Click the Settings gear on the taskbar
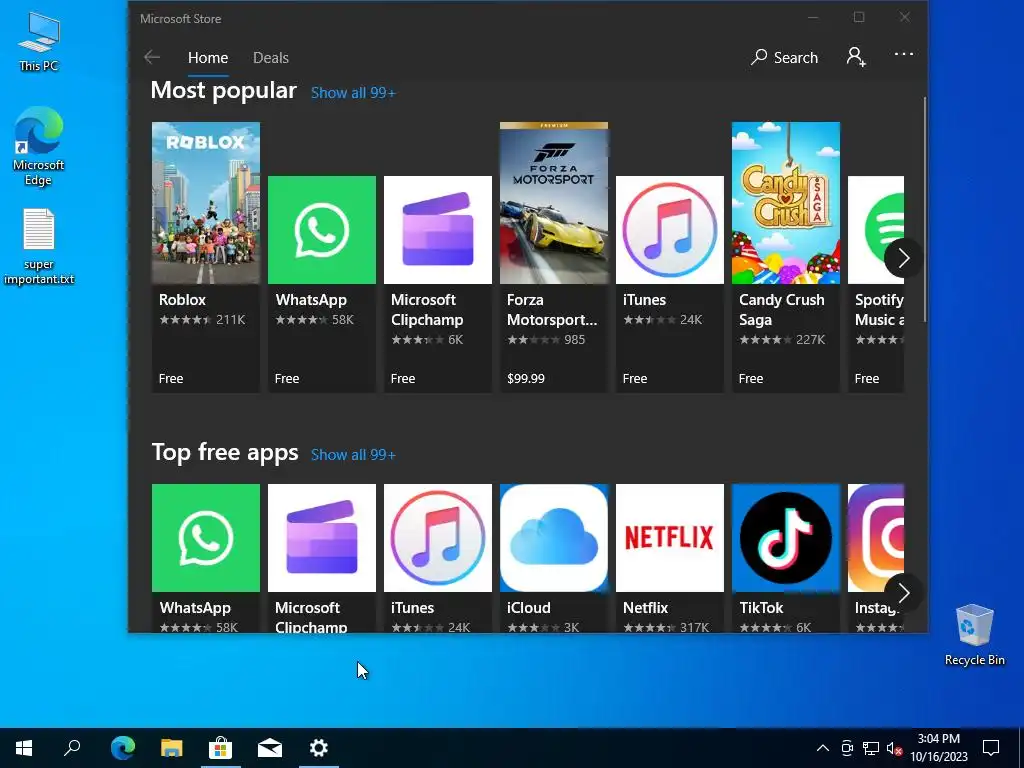The width and height of the screenshot is (1024, 768). pyautogui.click(x=319, y=748)
